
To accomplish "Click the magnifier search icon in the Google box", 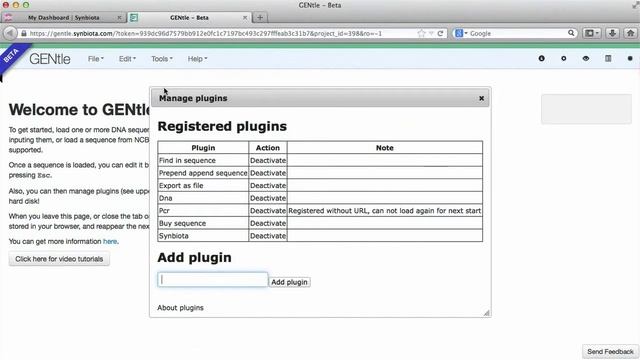I will pos(571,33).
